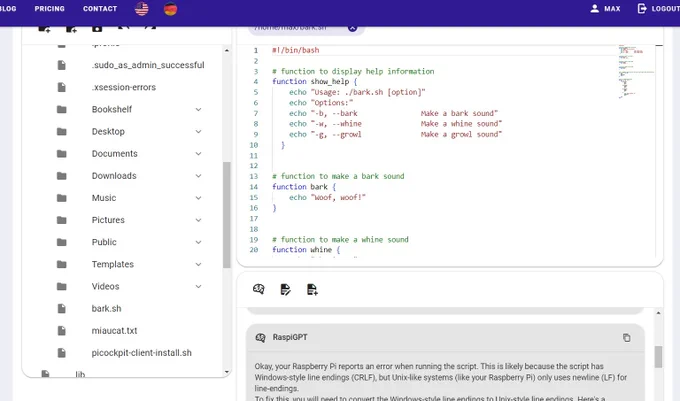Click the Bookshelf folder icon

62,109
